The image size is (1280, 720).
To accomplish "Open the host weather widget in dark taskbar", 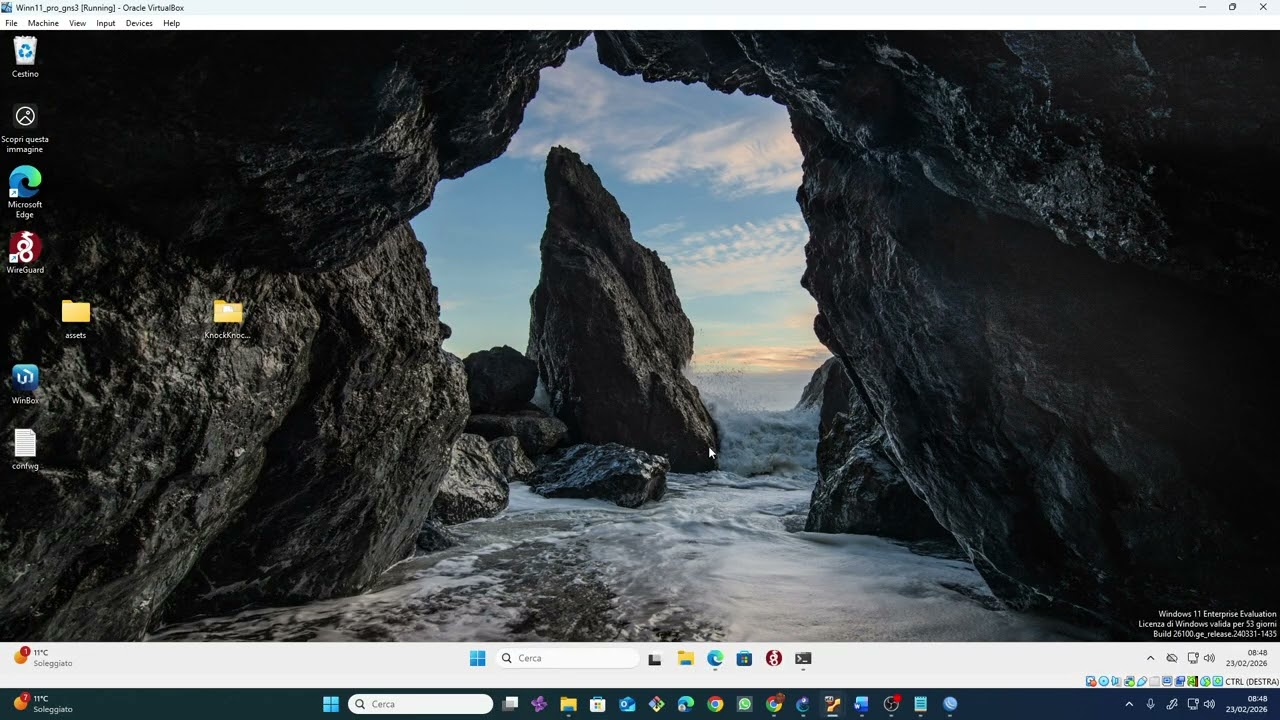I will pyautogui.click(x=43, y=703).
